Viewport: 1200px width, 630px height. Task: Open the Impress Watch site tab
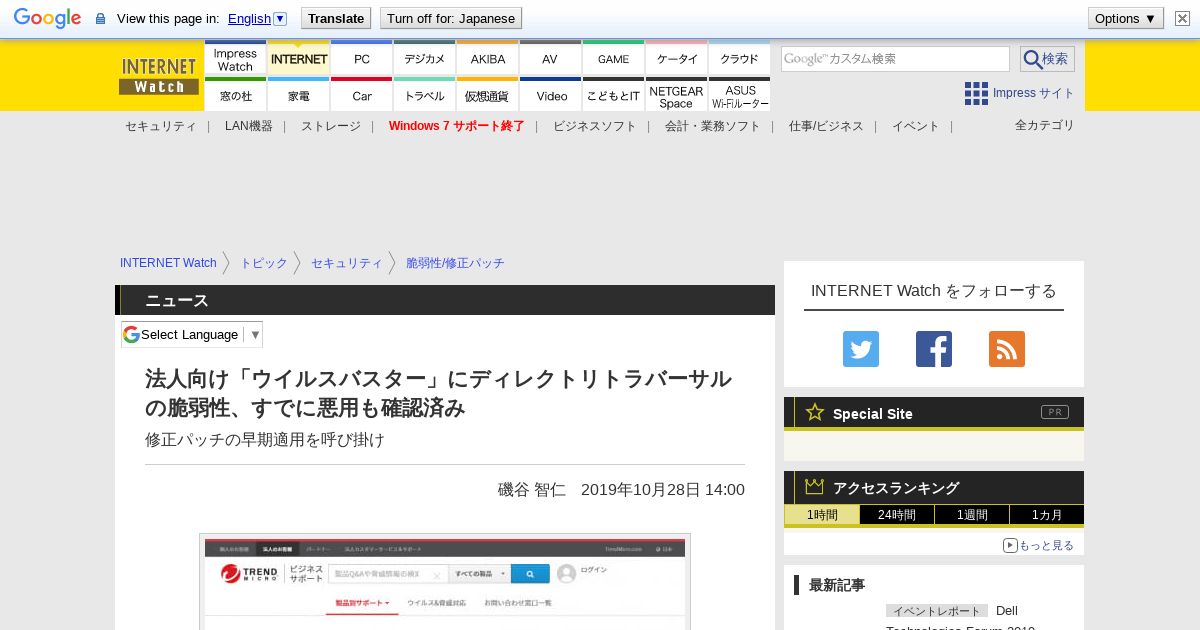[x=235, y=59]
